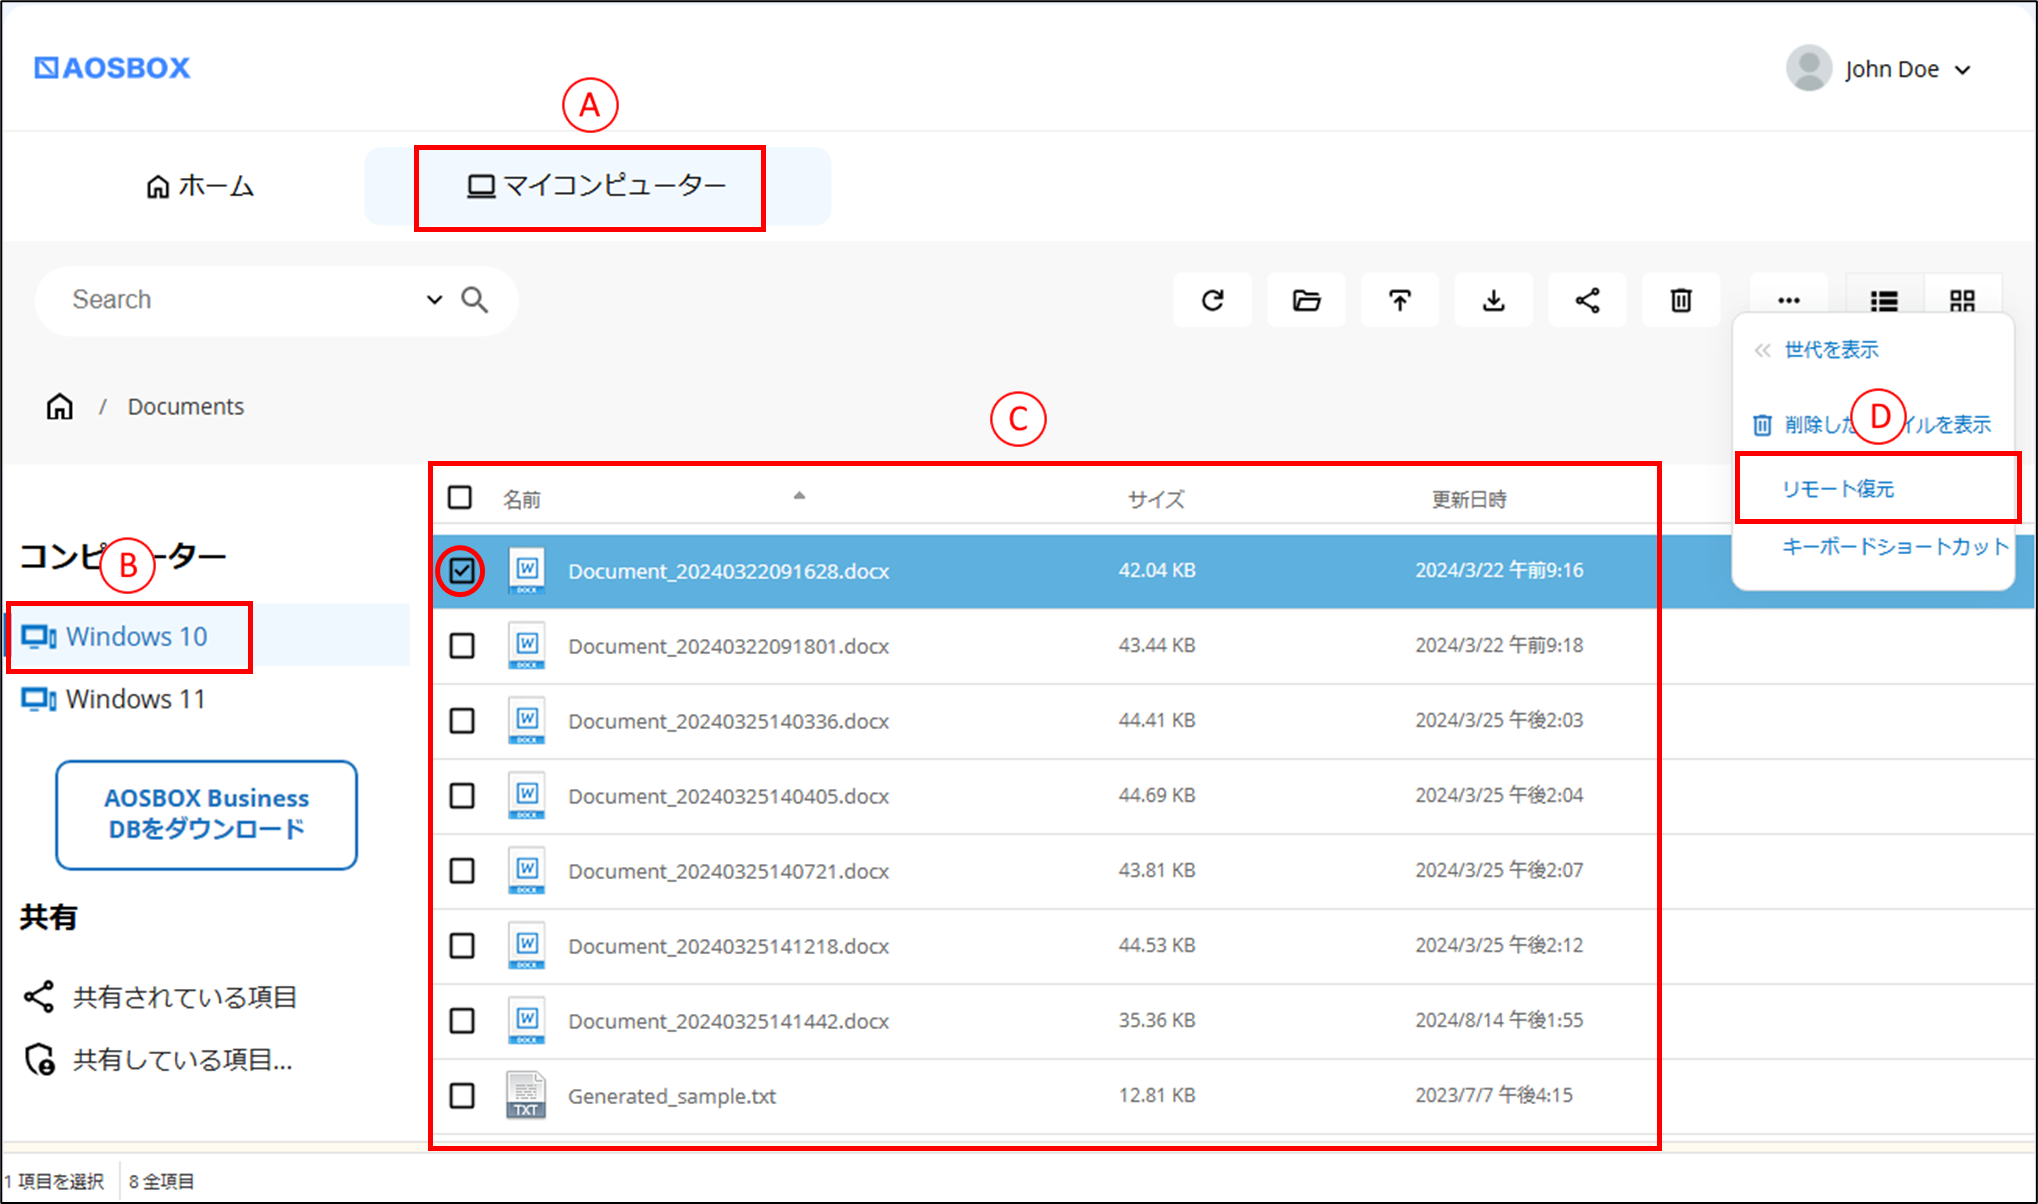Uncheck the Document_20240322091628.docx checkbox
The height and width of the screenshot is (1204, 2038).
click(x=461, y=571)
